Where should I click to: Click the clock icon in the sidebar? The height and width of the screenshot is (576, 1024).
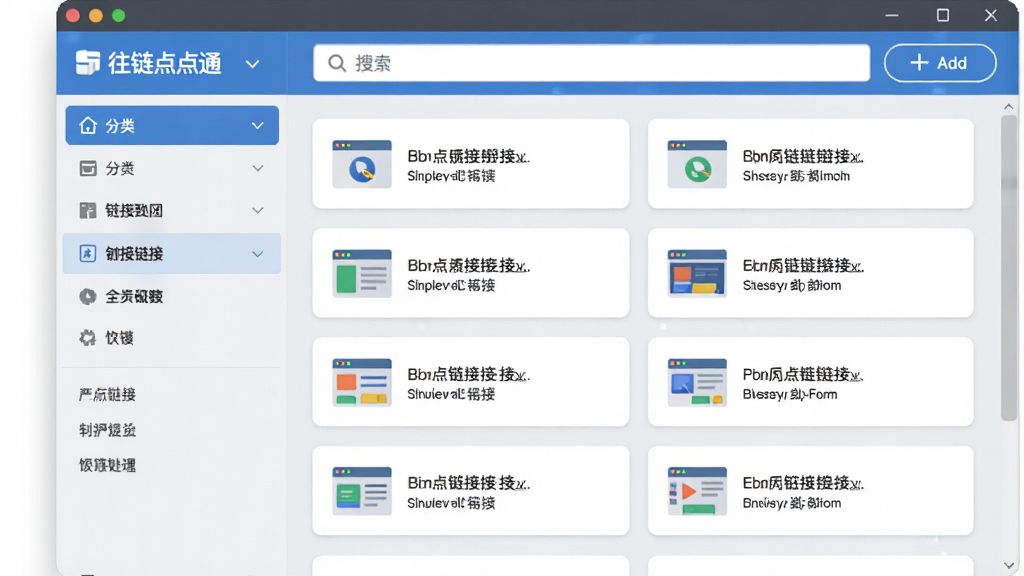click(88, 296)
